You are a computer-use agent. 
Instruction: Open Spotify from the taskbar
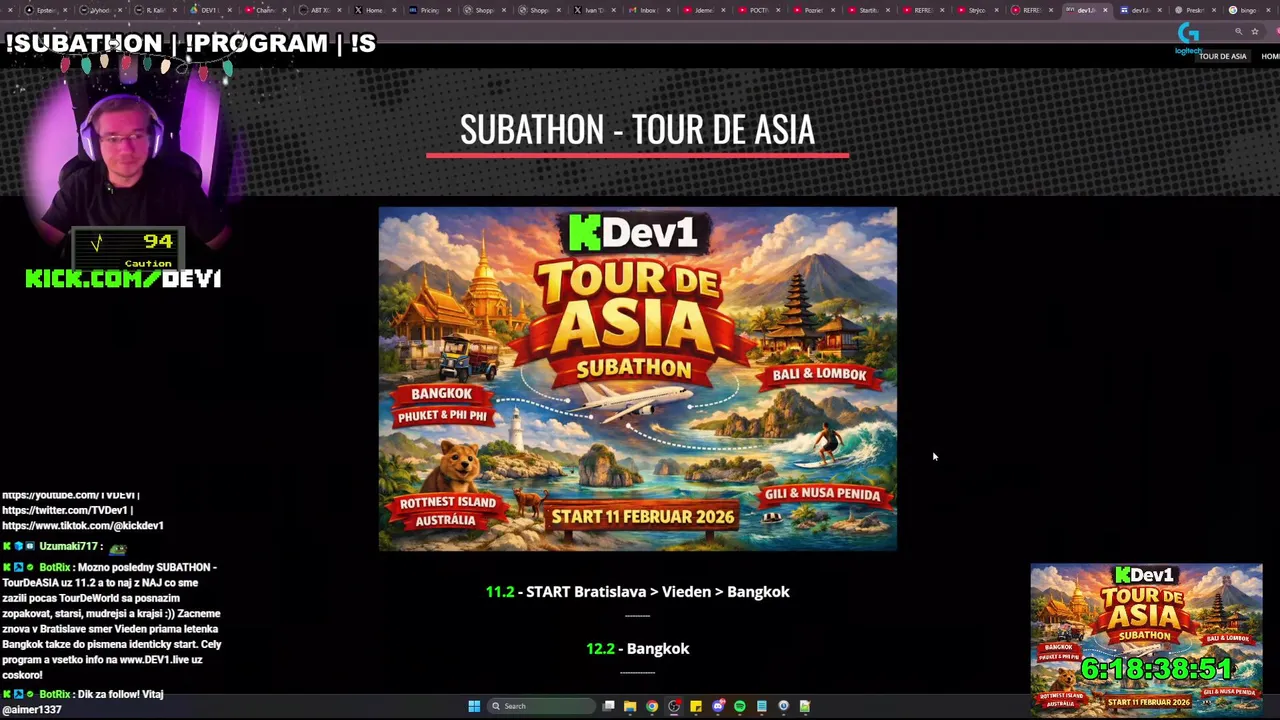(740, 706)
